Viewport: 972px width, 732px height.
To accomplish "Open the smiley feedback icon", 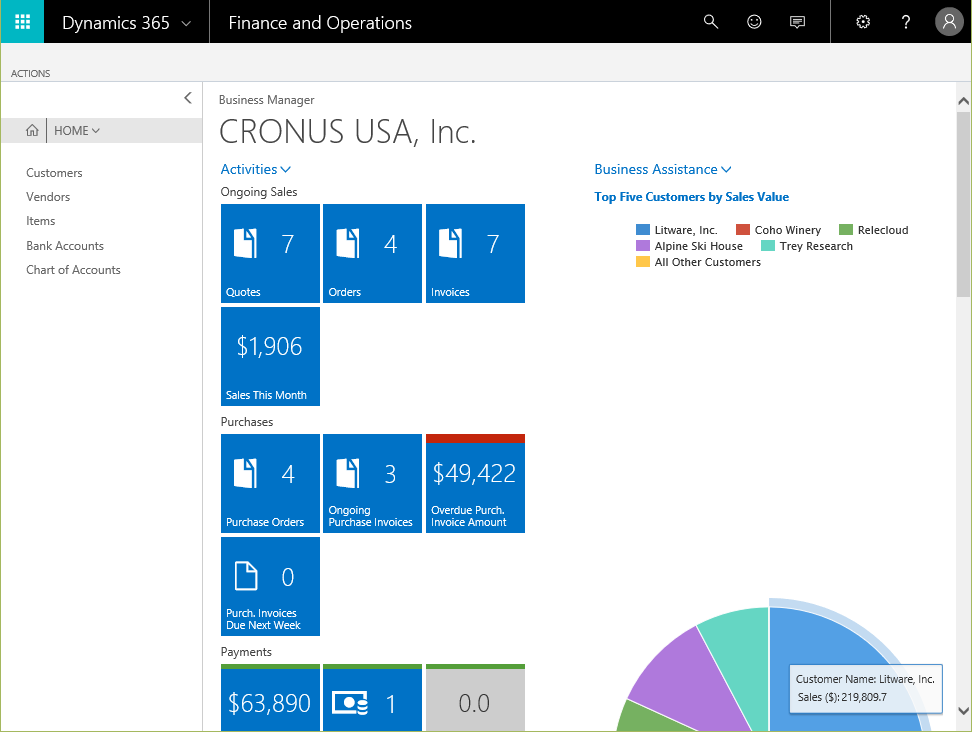I will pyautogui.click(x=754, y=22).
